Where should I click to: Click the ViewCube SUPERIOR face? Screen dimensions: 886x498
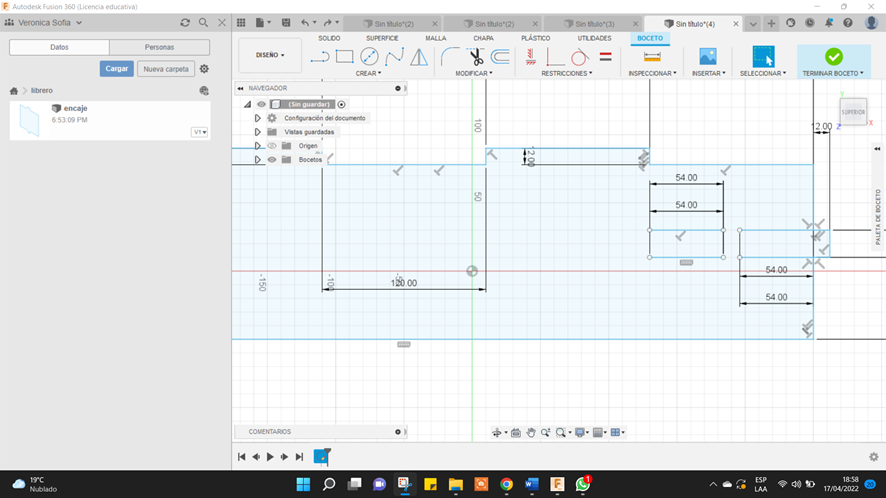tap(853, 112)
